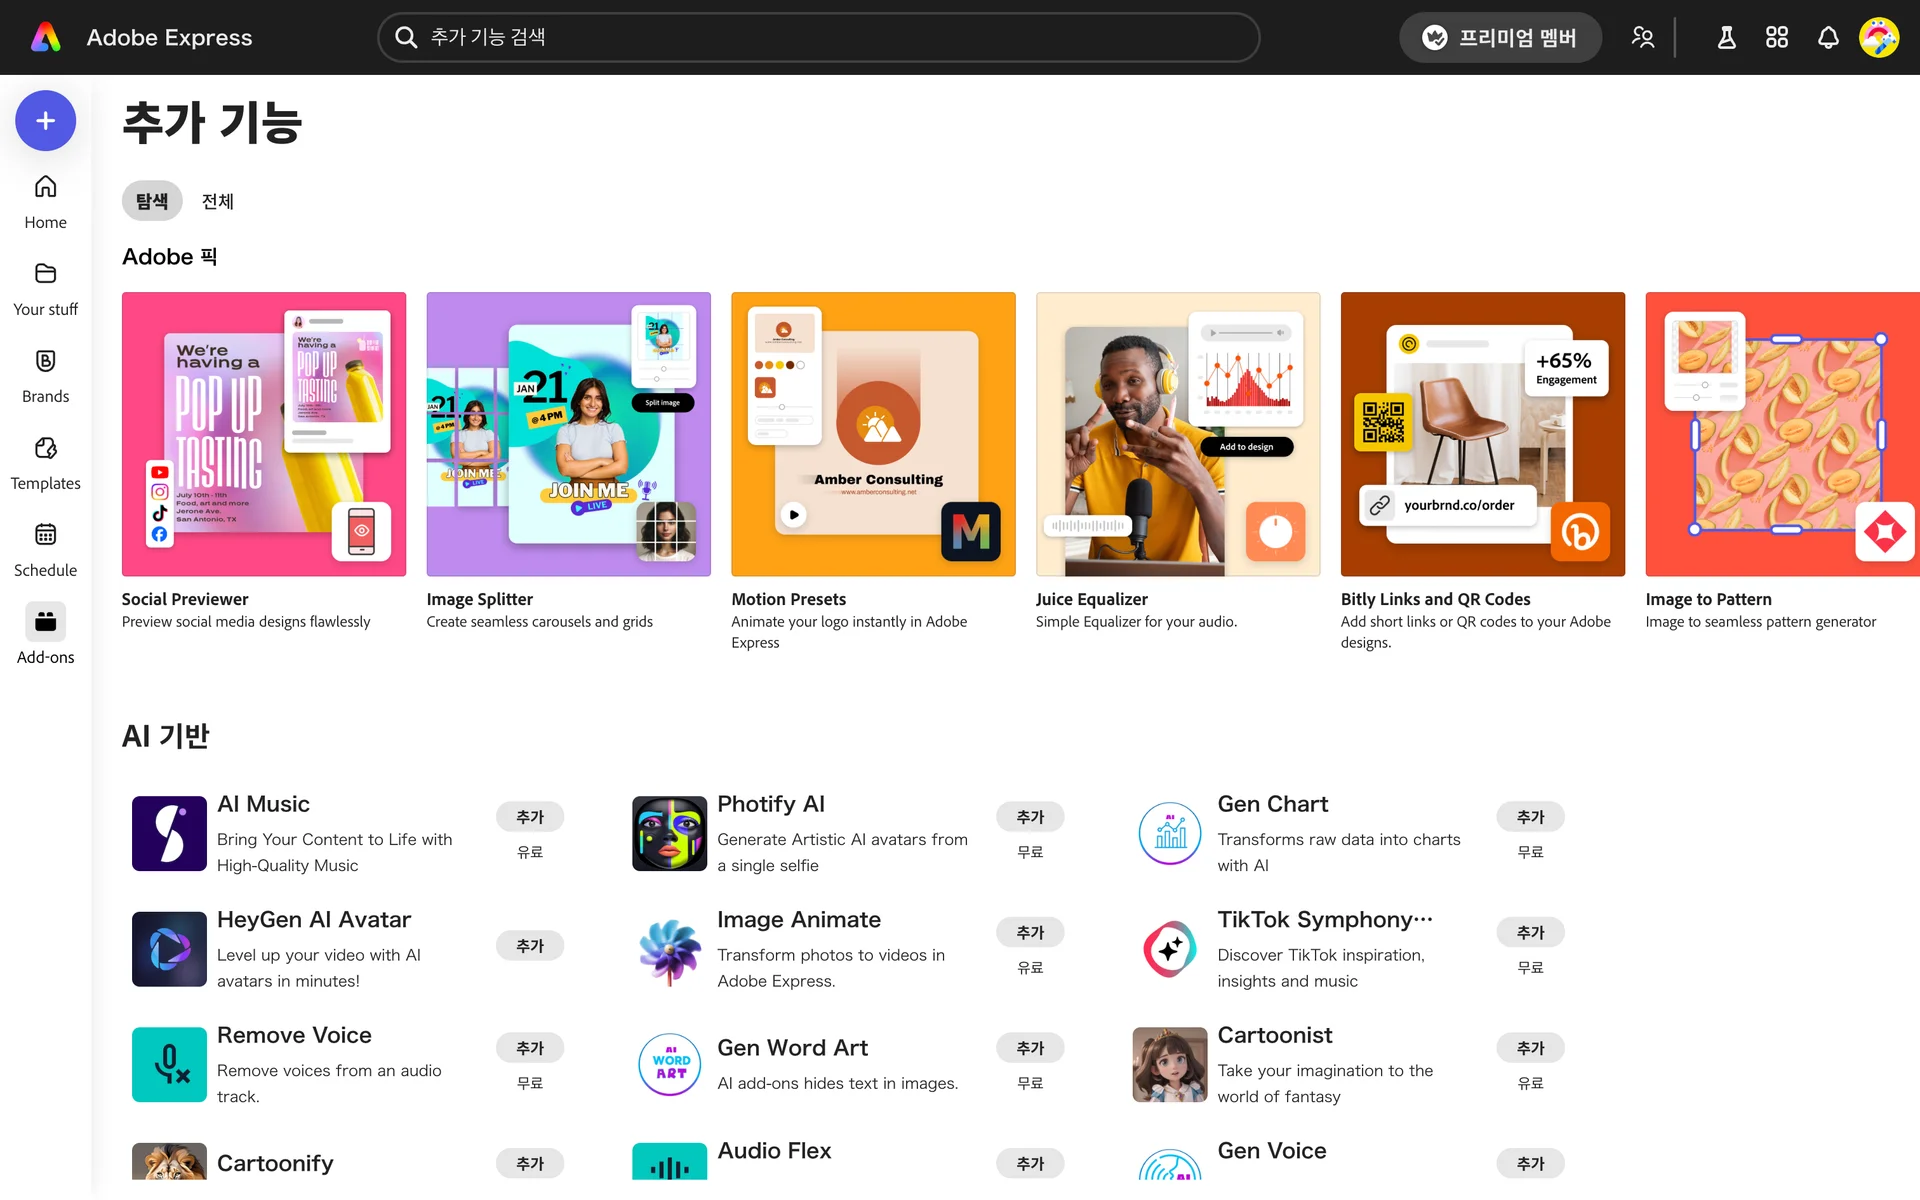Click the blue plus create button
This screenshot has height=1200, width=1920.
45,121
